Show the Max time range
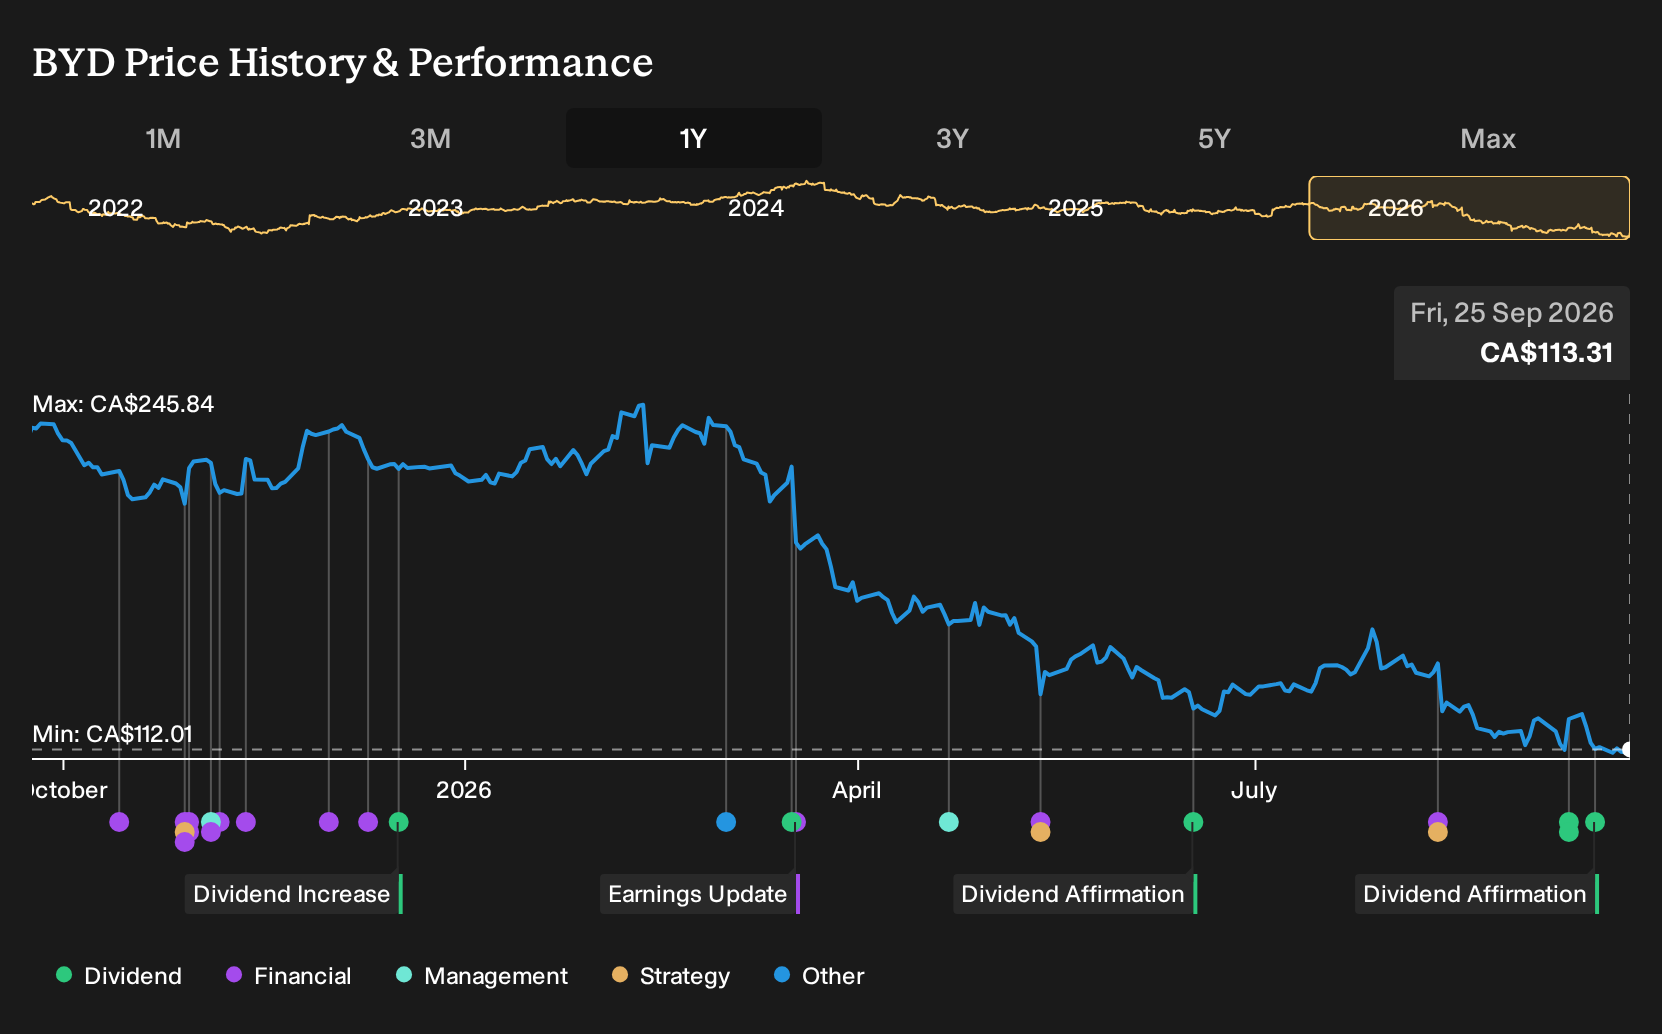This screenshot has height=1034, width=1662. [x=1488, y=138]
